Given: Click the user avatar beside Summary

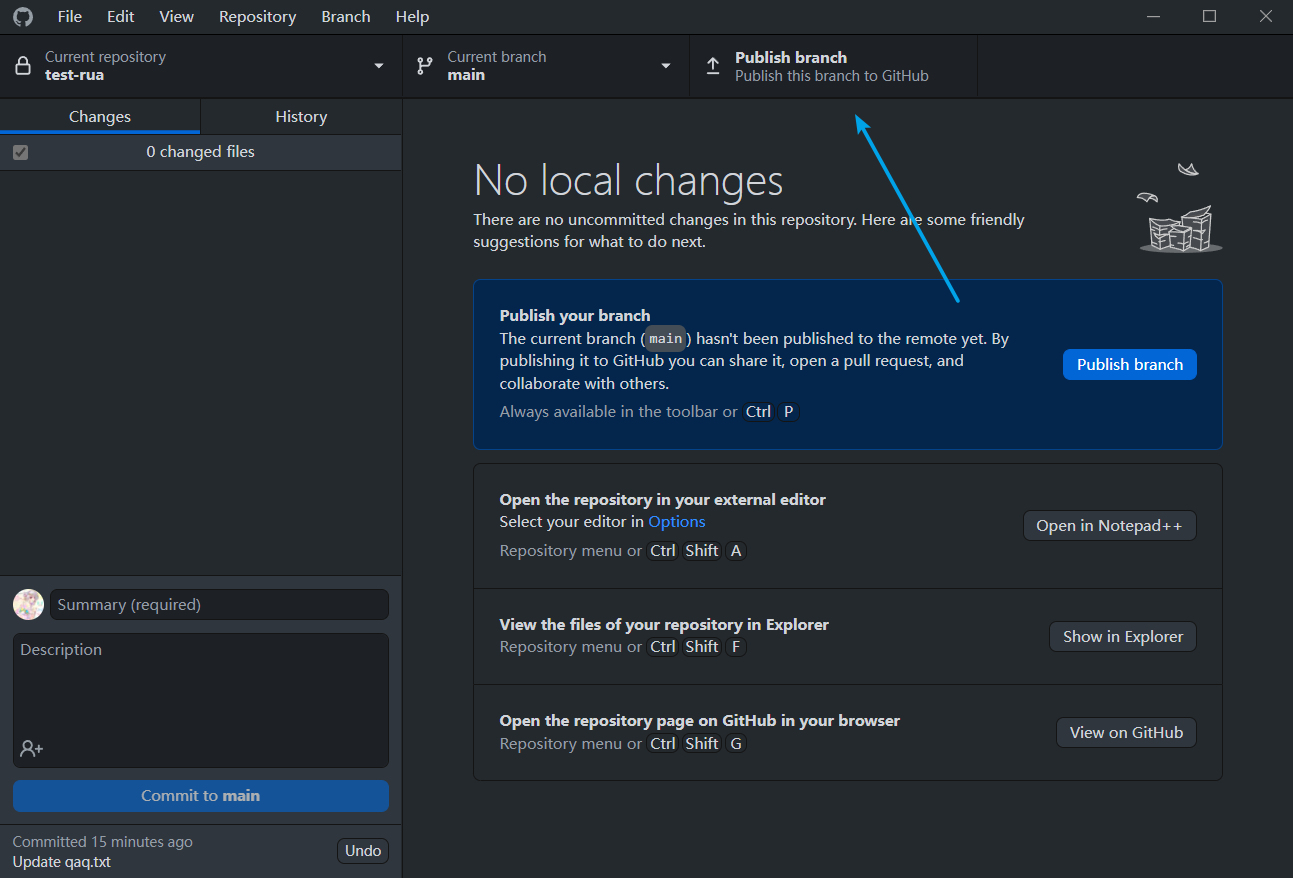Looking at the screenshot, I should [x=28, y=604].
